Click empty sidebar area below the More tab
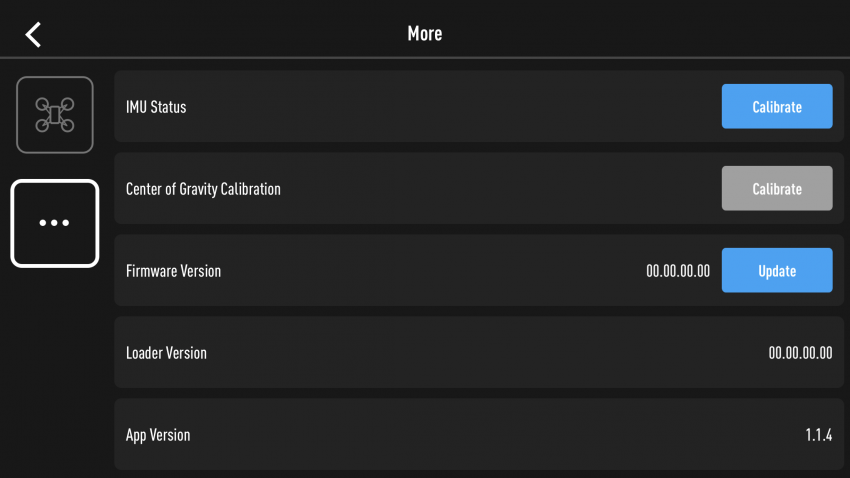Screen dimensions: 850x478 55,374
